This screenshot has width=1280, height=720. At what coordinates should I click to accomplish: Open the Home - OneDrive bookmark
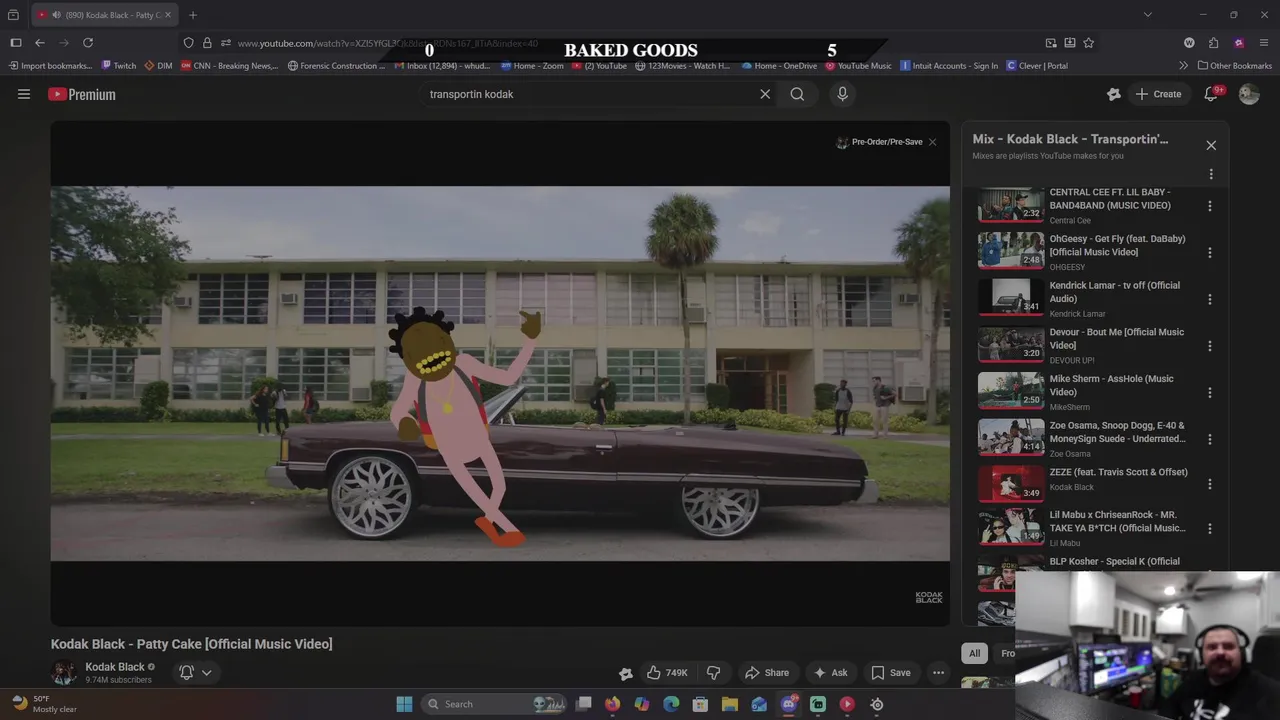780,66
